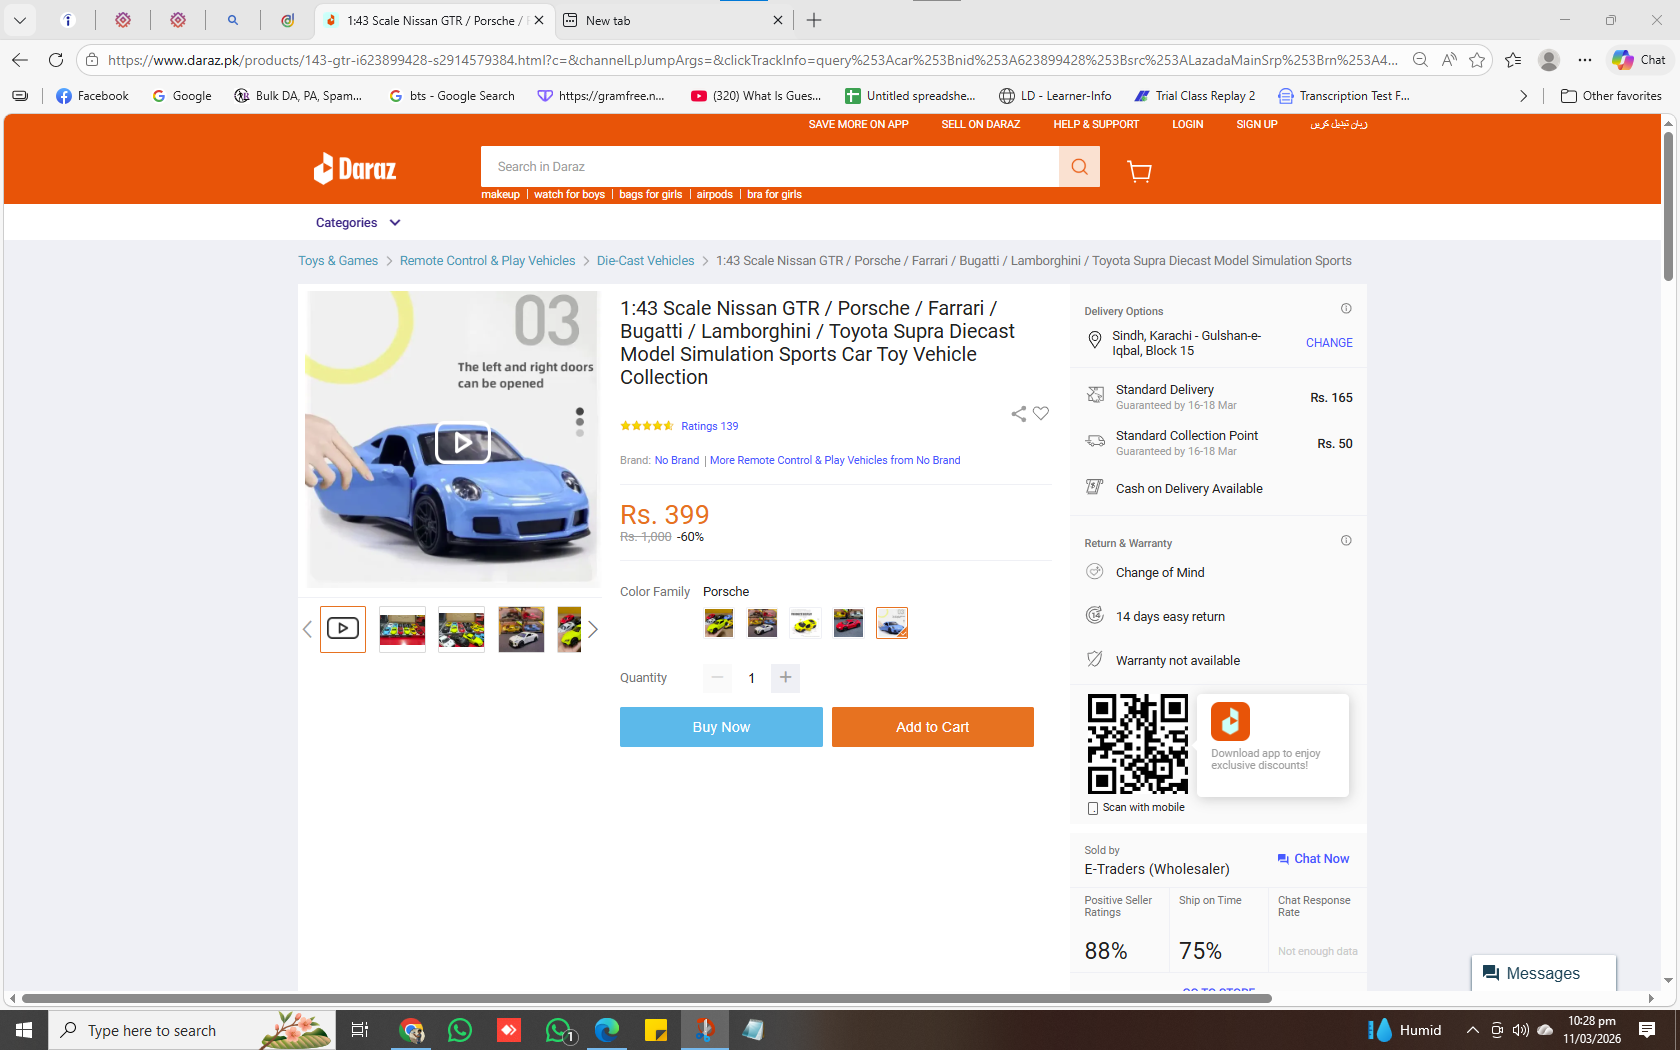This screenshot has width=1680, height=1050.
Task: Open browser profile avatar
Action: 1549,60
